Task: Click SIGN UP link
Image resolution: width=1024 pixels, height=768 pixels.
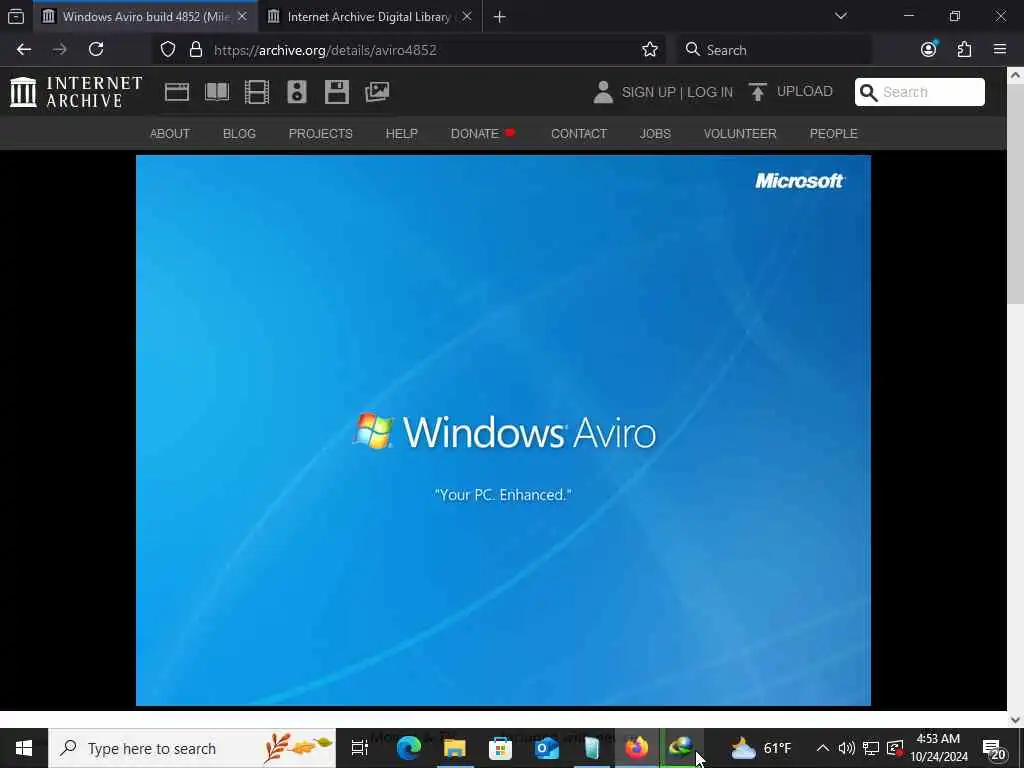Action: click(x=648, y=92)
